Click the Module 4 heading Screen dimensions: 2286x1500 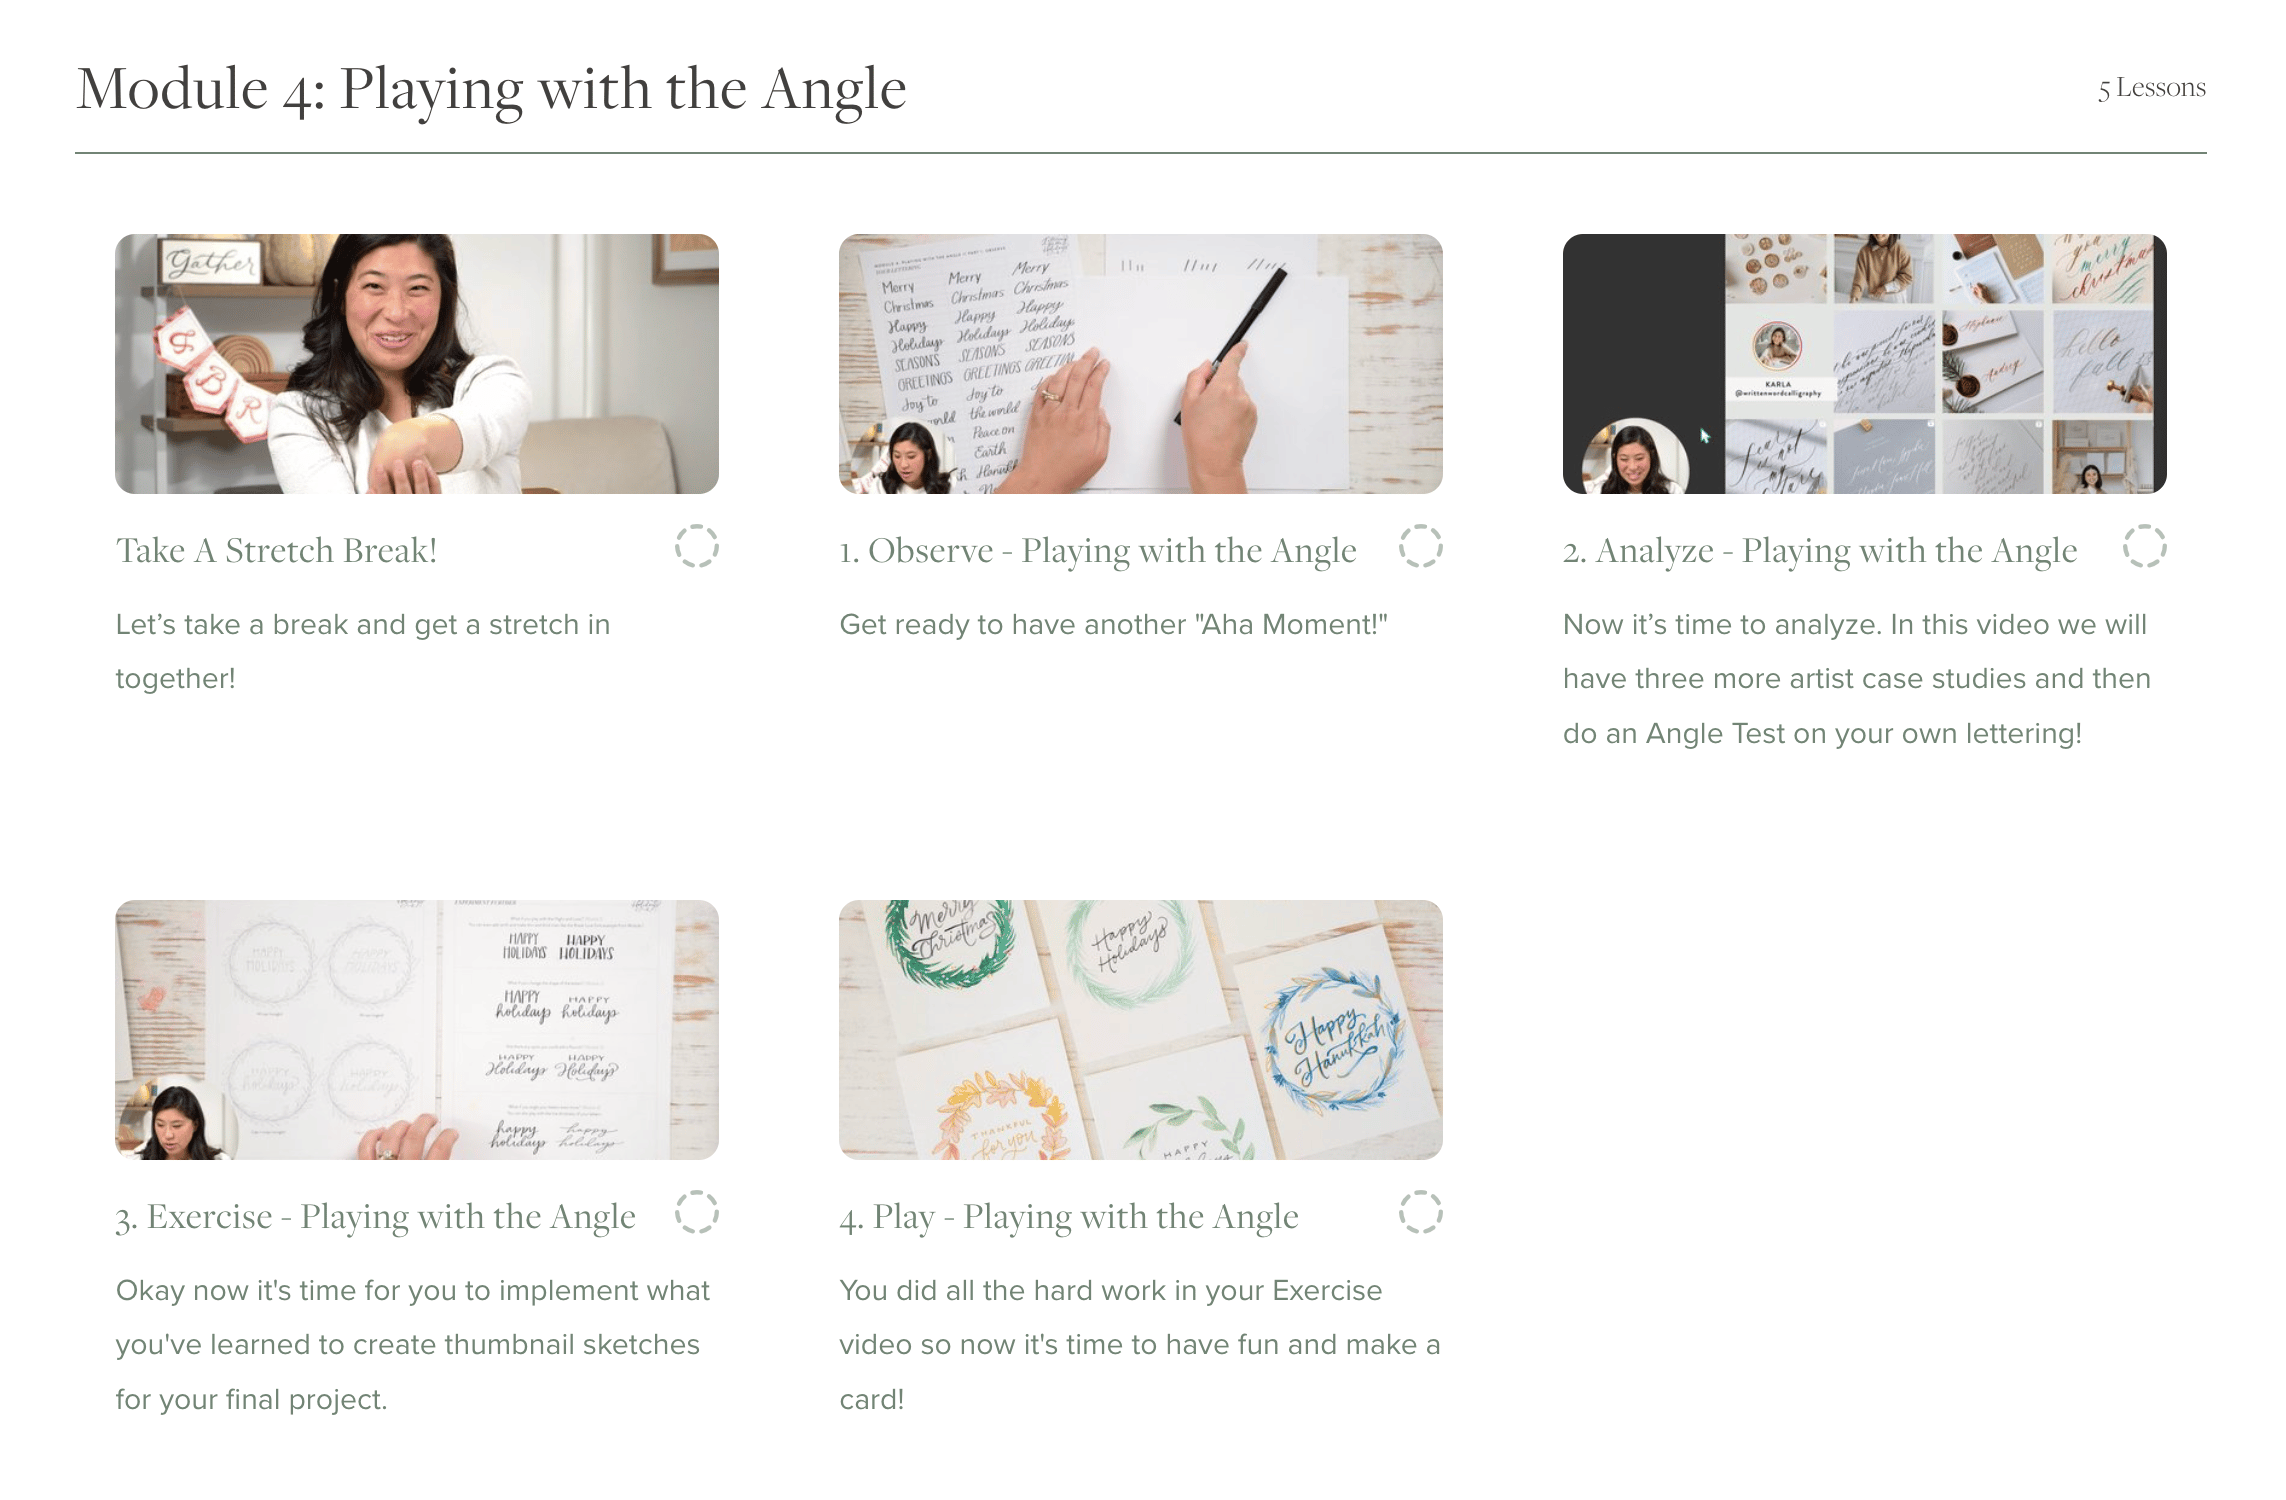(x=491, y=90)
